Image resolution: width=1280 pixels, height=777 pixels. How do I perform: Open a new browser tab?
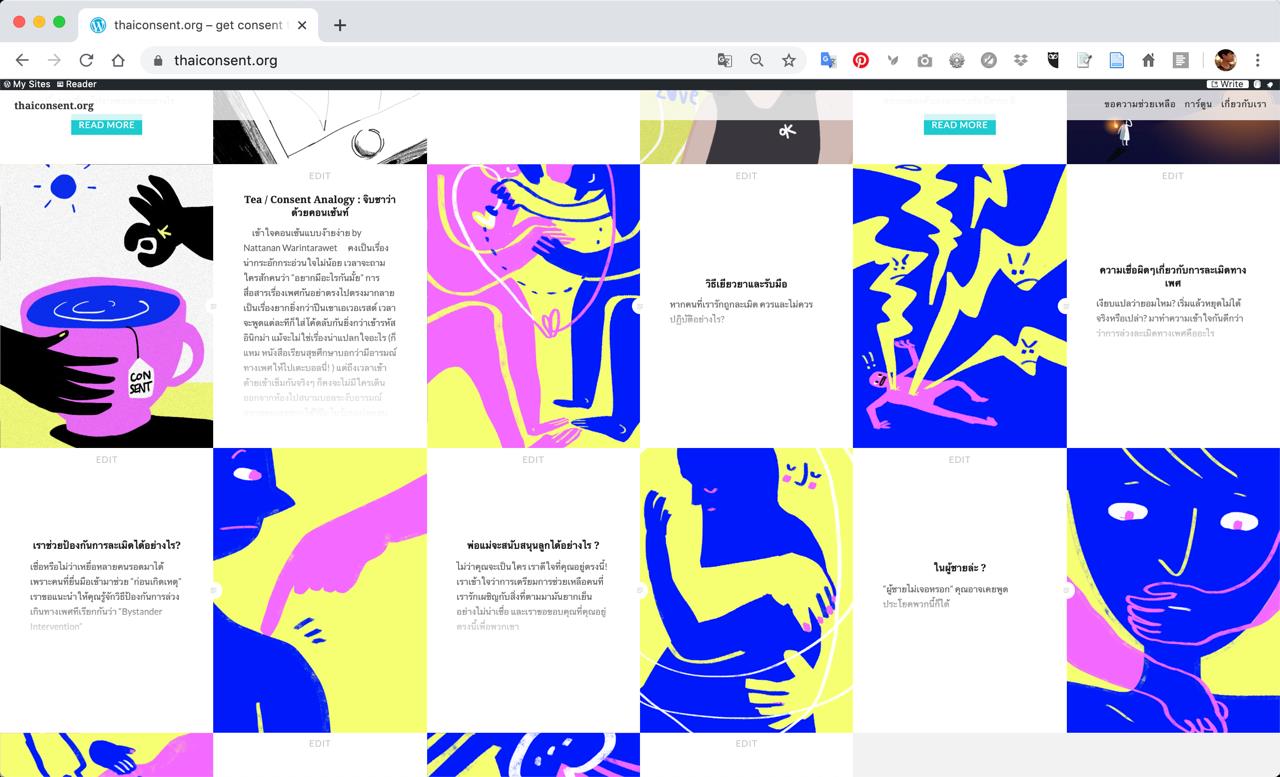(340, 25)
